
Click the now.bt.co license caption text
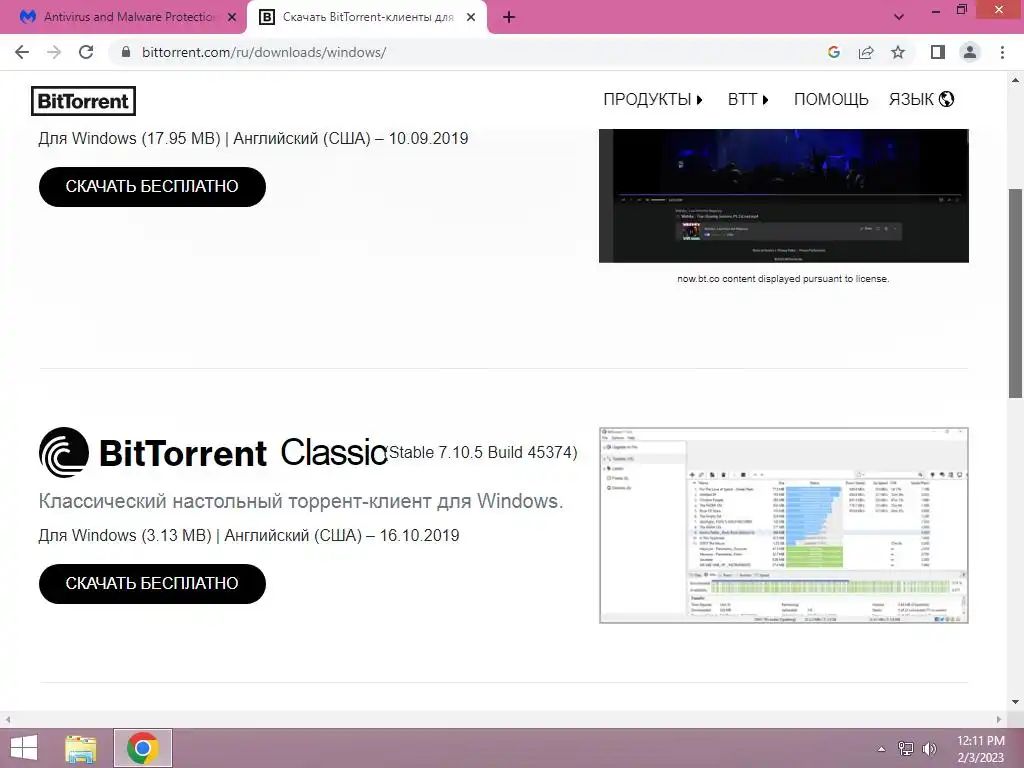(783, 279)
